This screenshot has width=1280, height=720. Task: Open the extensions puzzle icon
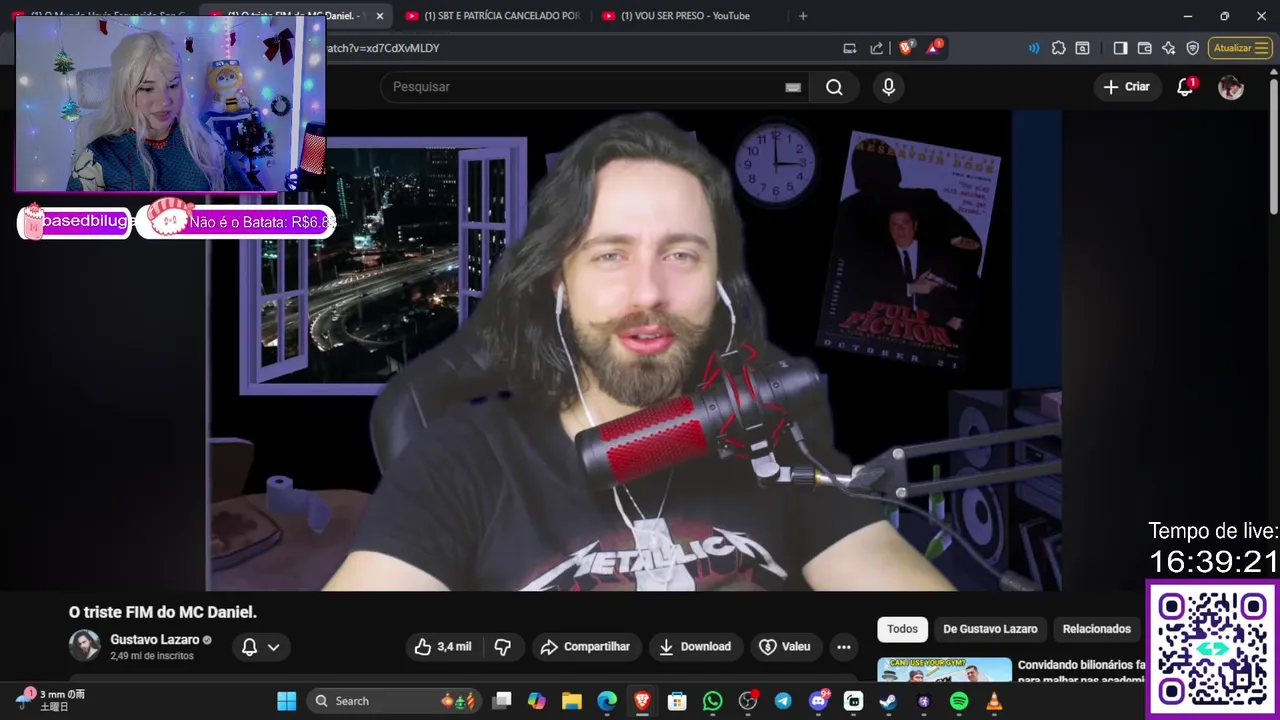point(1059,48)
